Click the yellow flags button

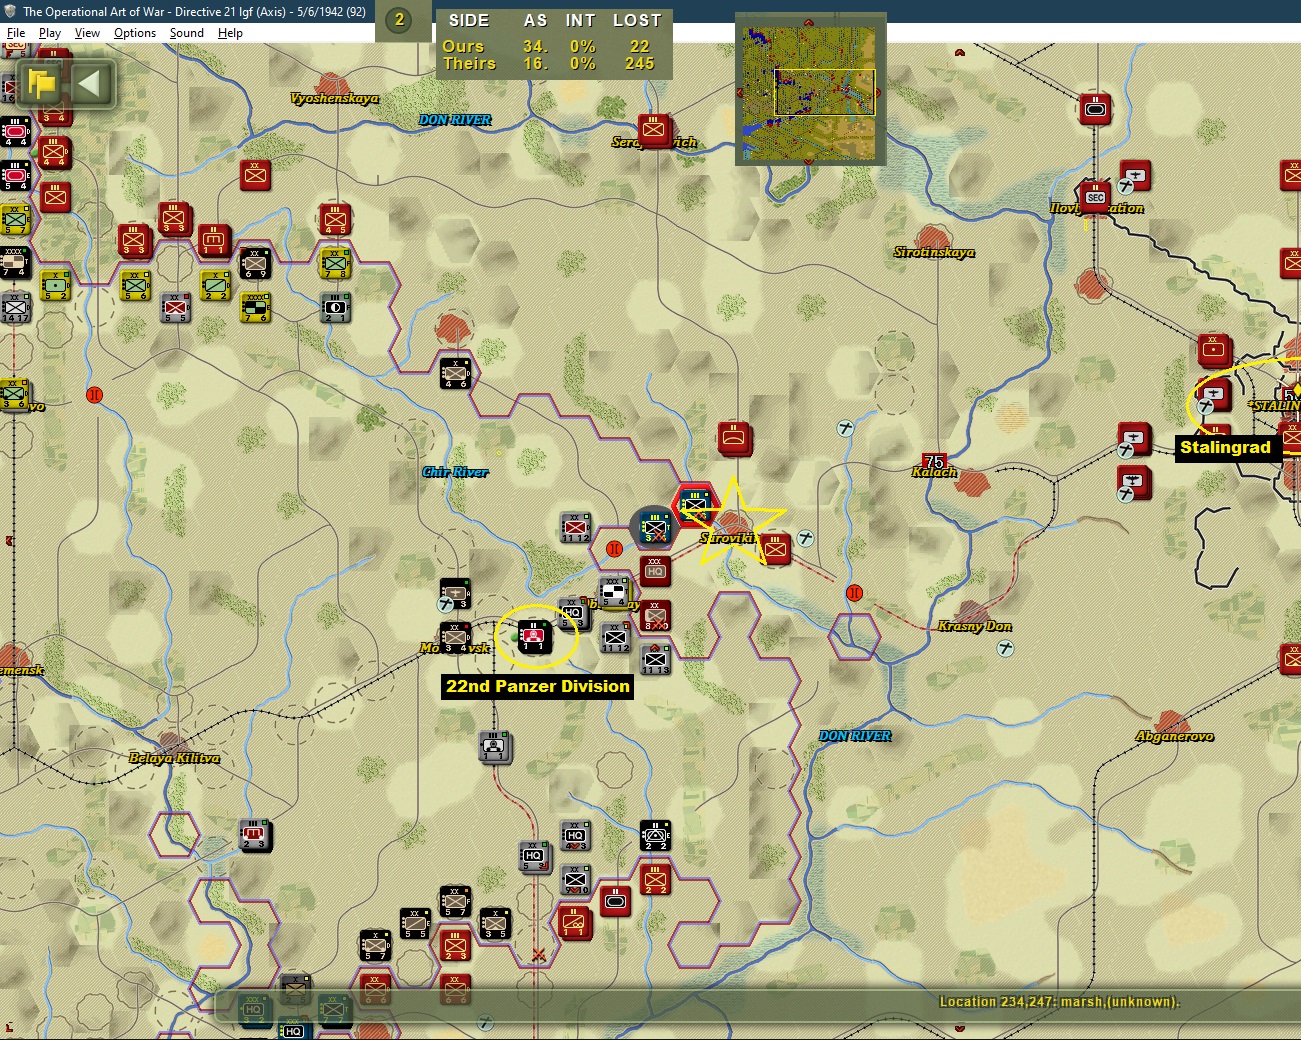[42, 84]
